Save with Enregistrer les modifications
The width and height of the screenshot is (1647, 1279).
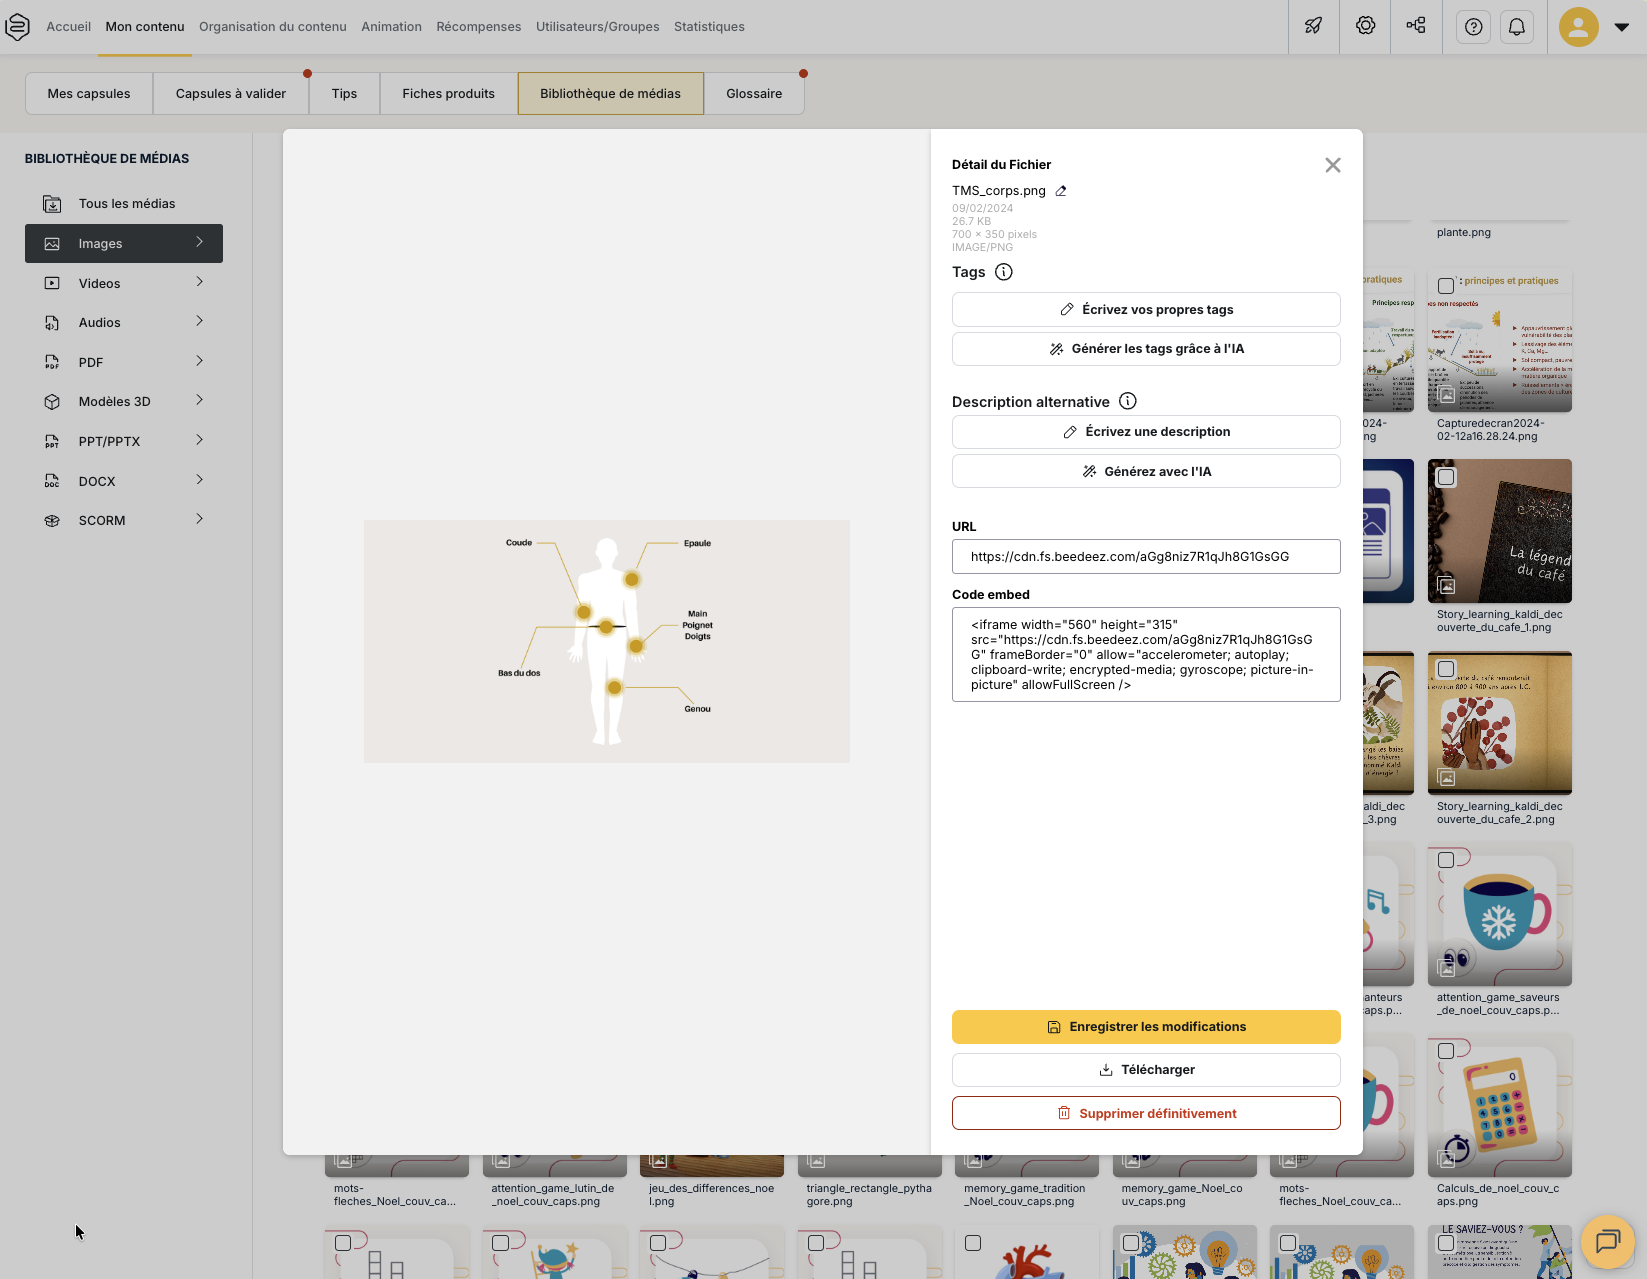click(x=1146, y=1027)
